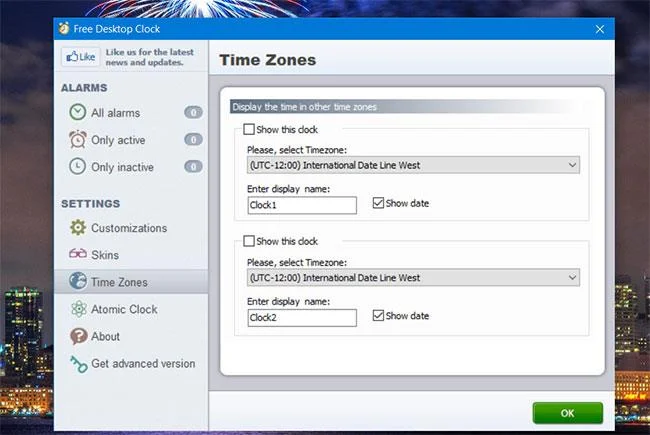Select Get advanced version link
Screen dimensions: 650x435
(131, 364)
